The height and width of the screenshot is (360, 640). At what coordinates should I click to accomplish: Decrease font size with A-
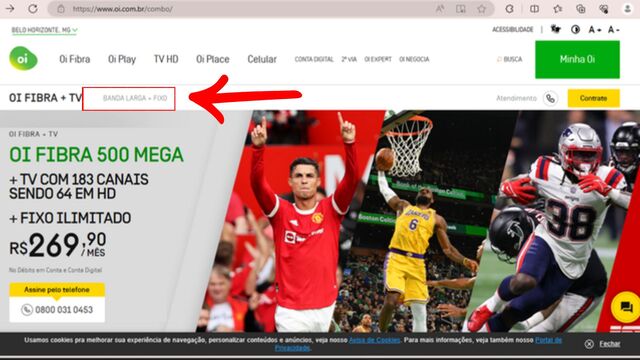(613, 29)
